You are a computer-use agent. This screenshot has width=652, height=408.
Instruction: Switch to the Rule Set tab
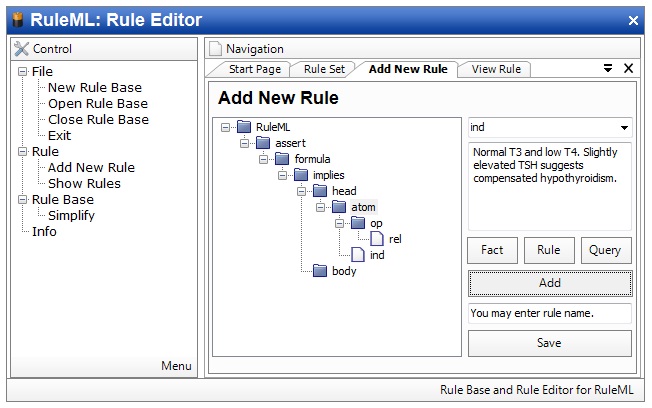(x=324, y=69)
